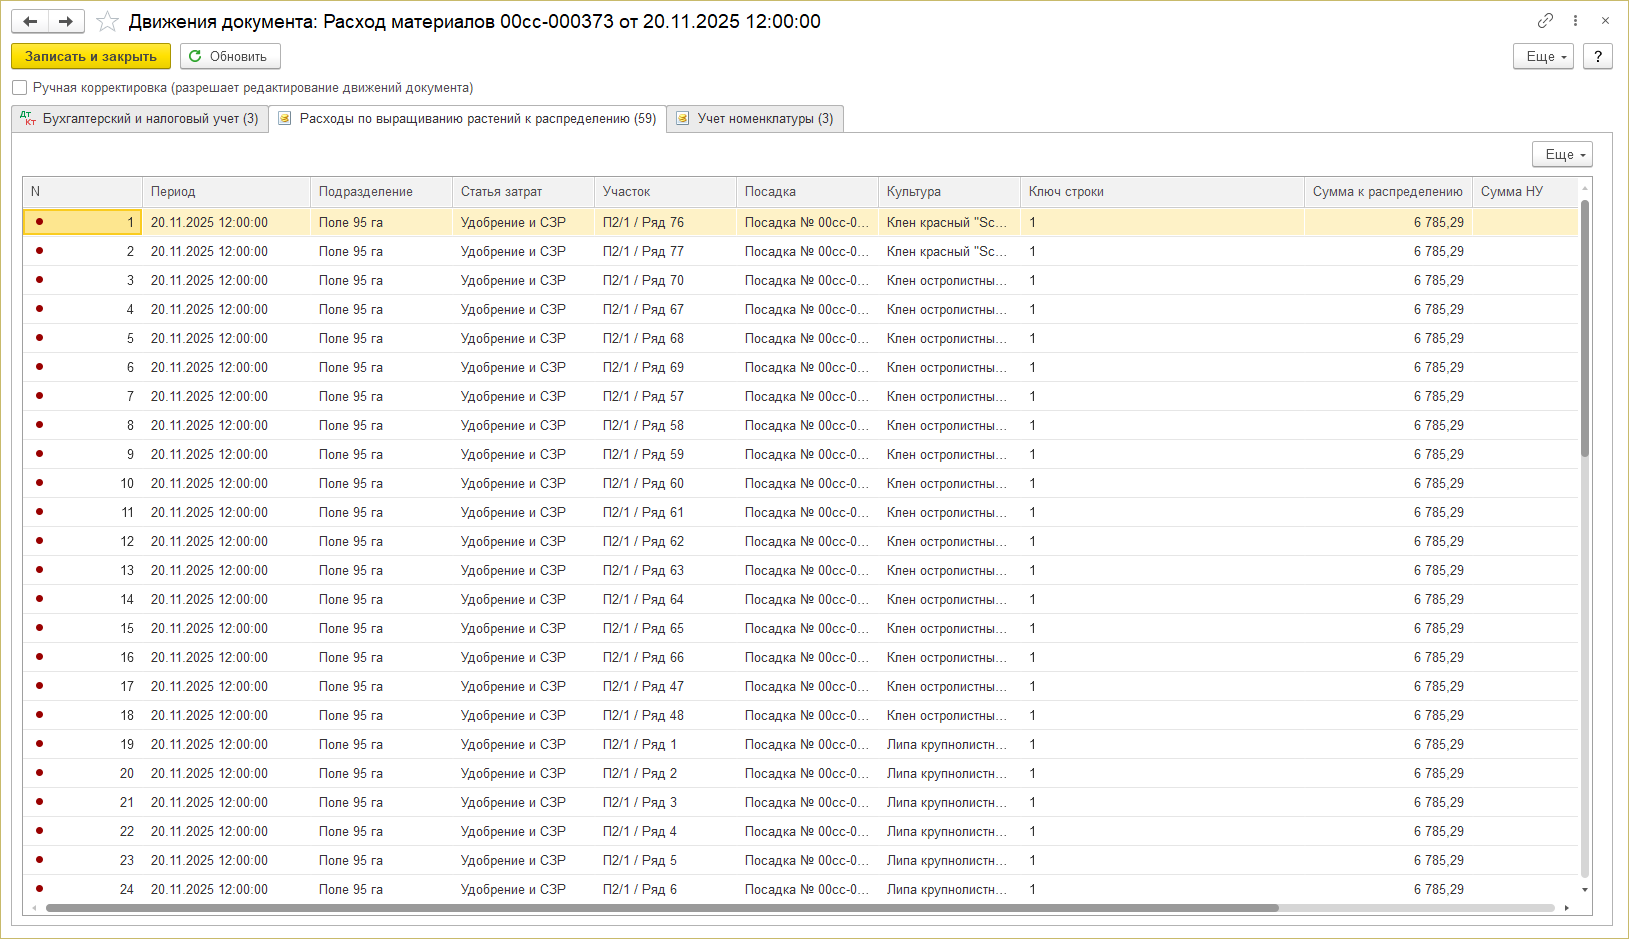Select Расходы по выращиванию растений tab

pyautogui.click(x=467, y=119)
